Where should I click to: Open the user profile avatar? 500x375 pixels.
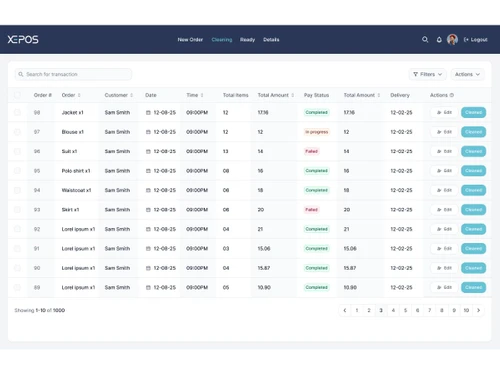[x=452, y=39]
